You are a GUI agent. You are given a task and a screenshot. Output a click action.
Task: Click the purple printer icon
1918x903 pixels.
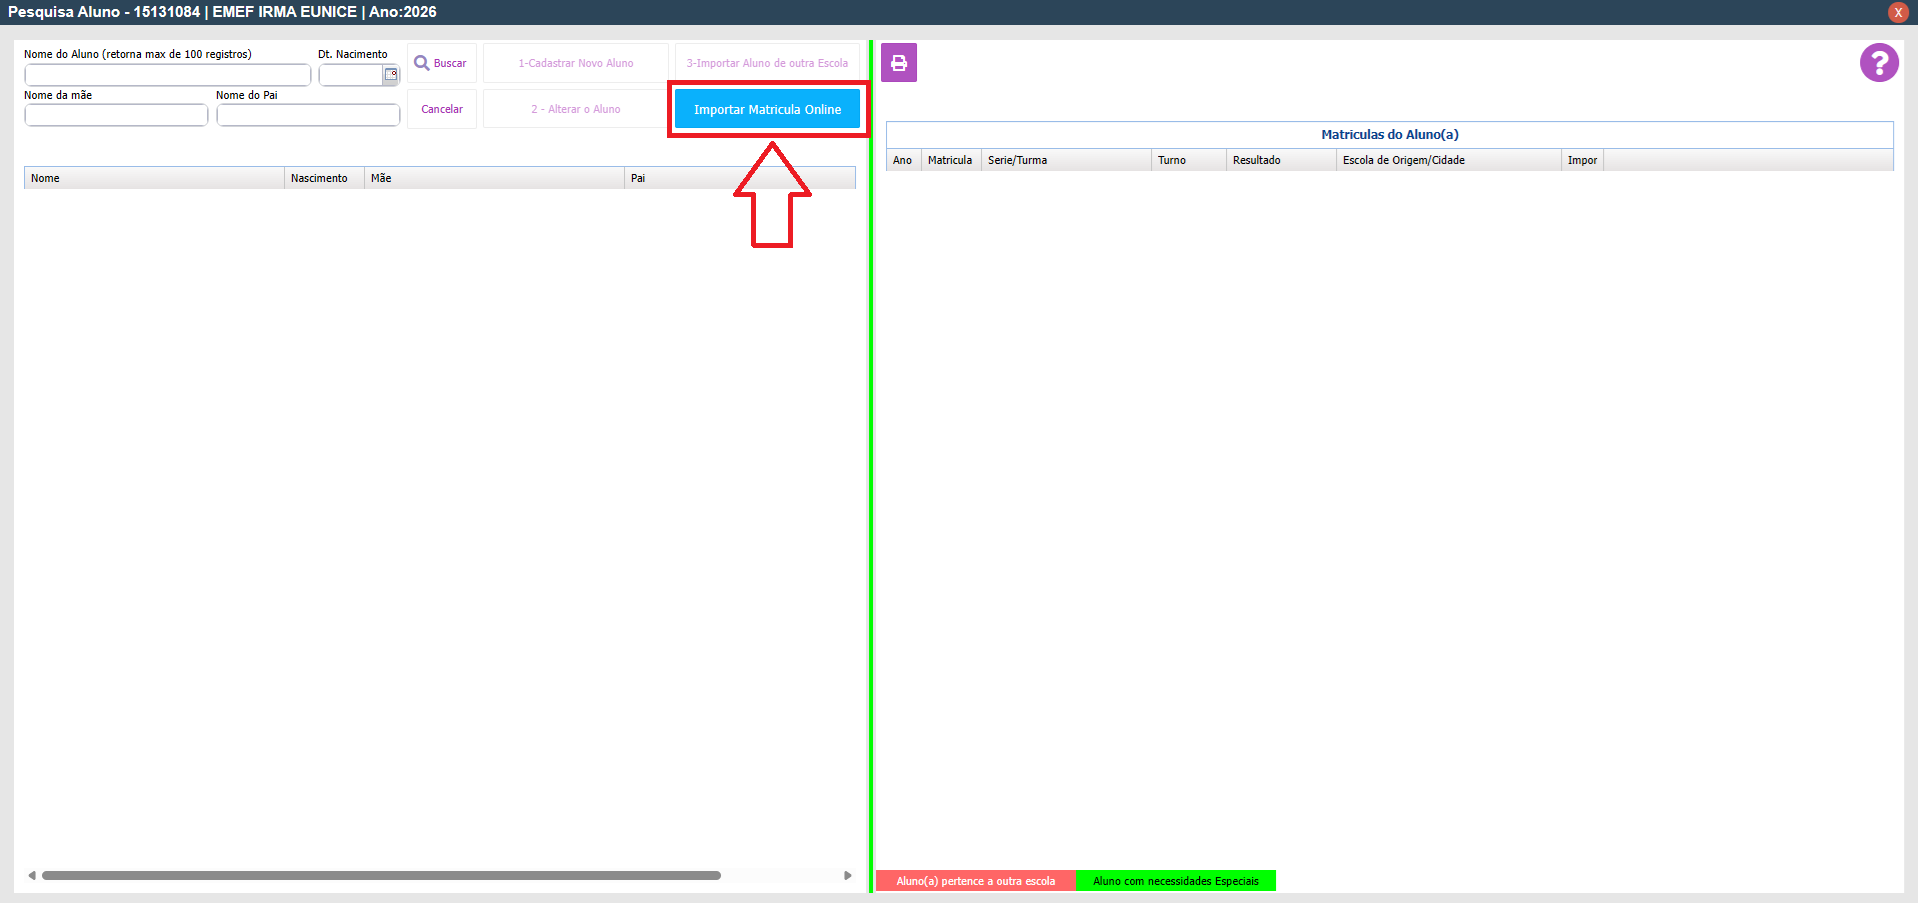point(898,63)
